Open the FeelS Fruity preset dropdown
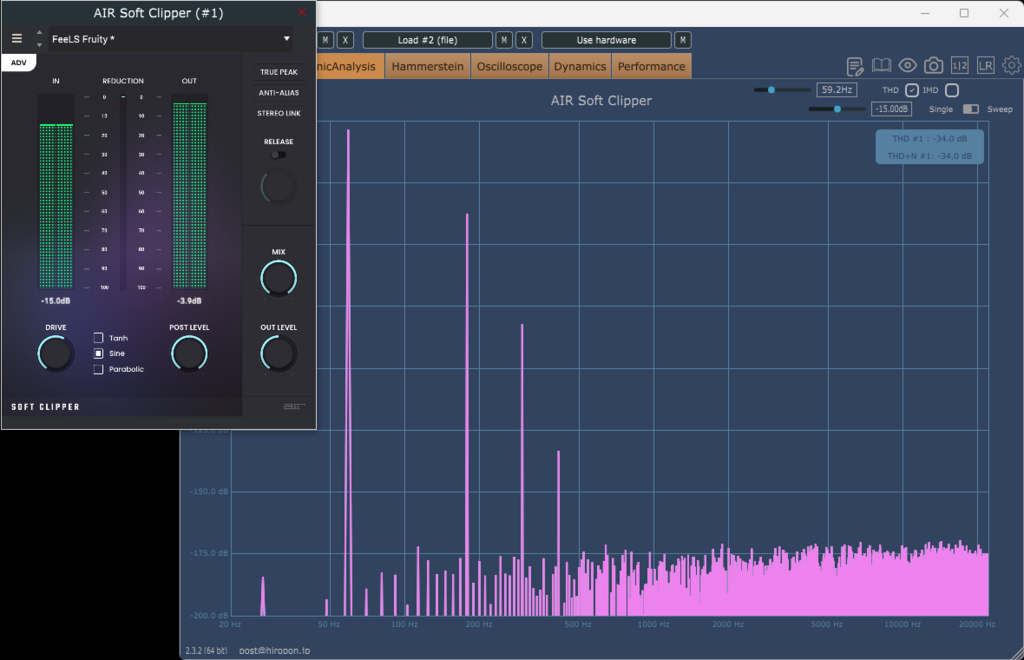This screenshot has height=660, width=1024. [170, 39]
